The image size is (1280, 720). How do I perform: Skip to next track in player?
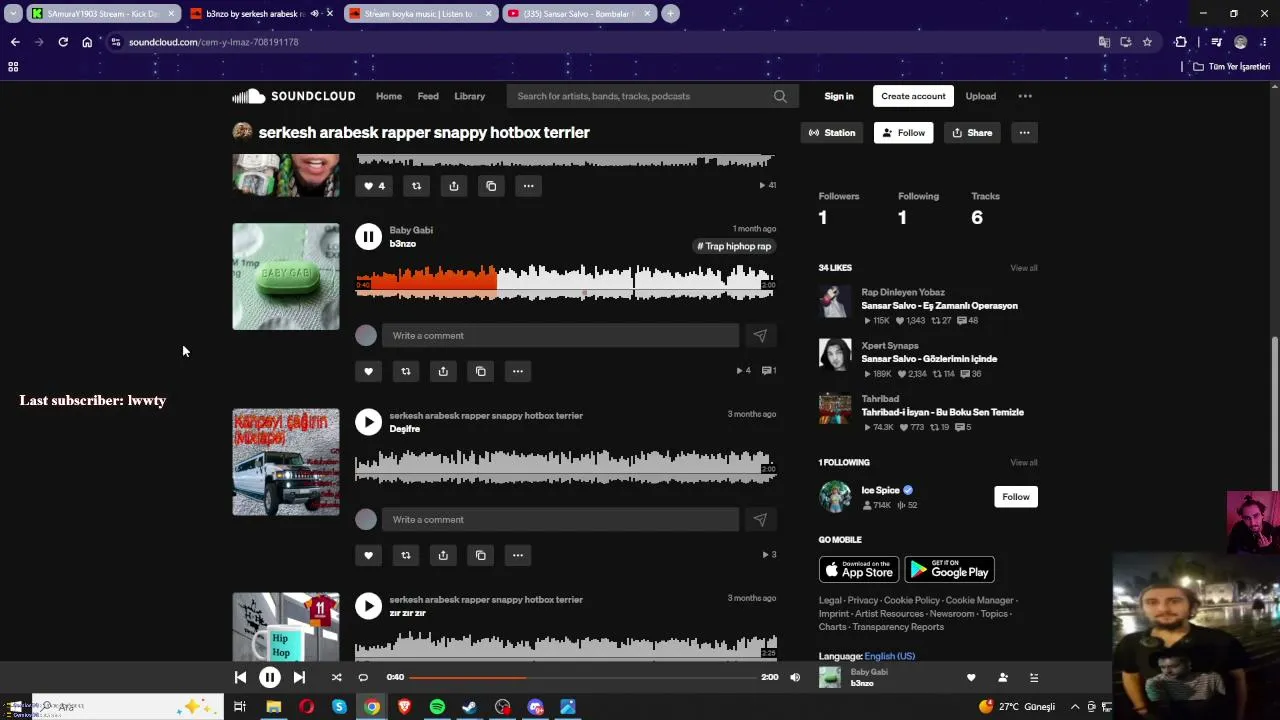tap(299, 677)
